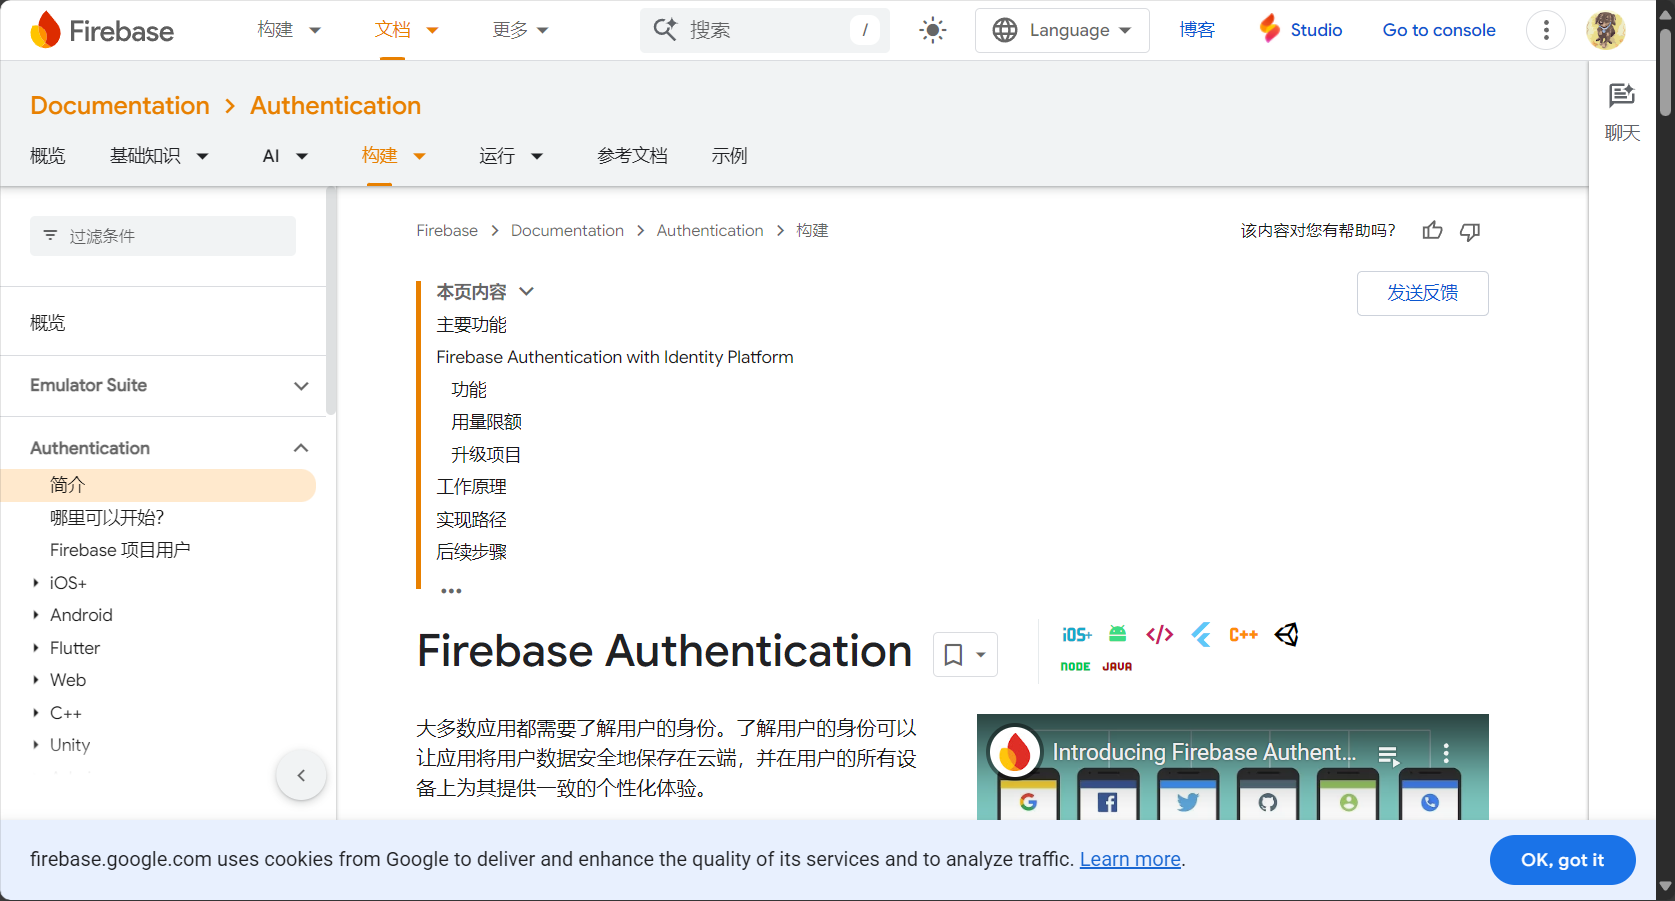Viewport: 1675px width, 901px height.
Task: Open the 博客 link
Action: click(x=1197, y=30)
